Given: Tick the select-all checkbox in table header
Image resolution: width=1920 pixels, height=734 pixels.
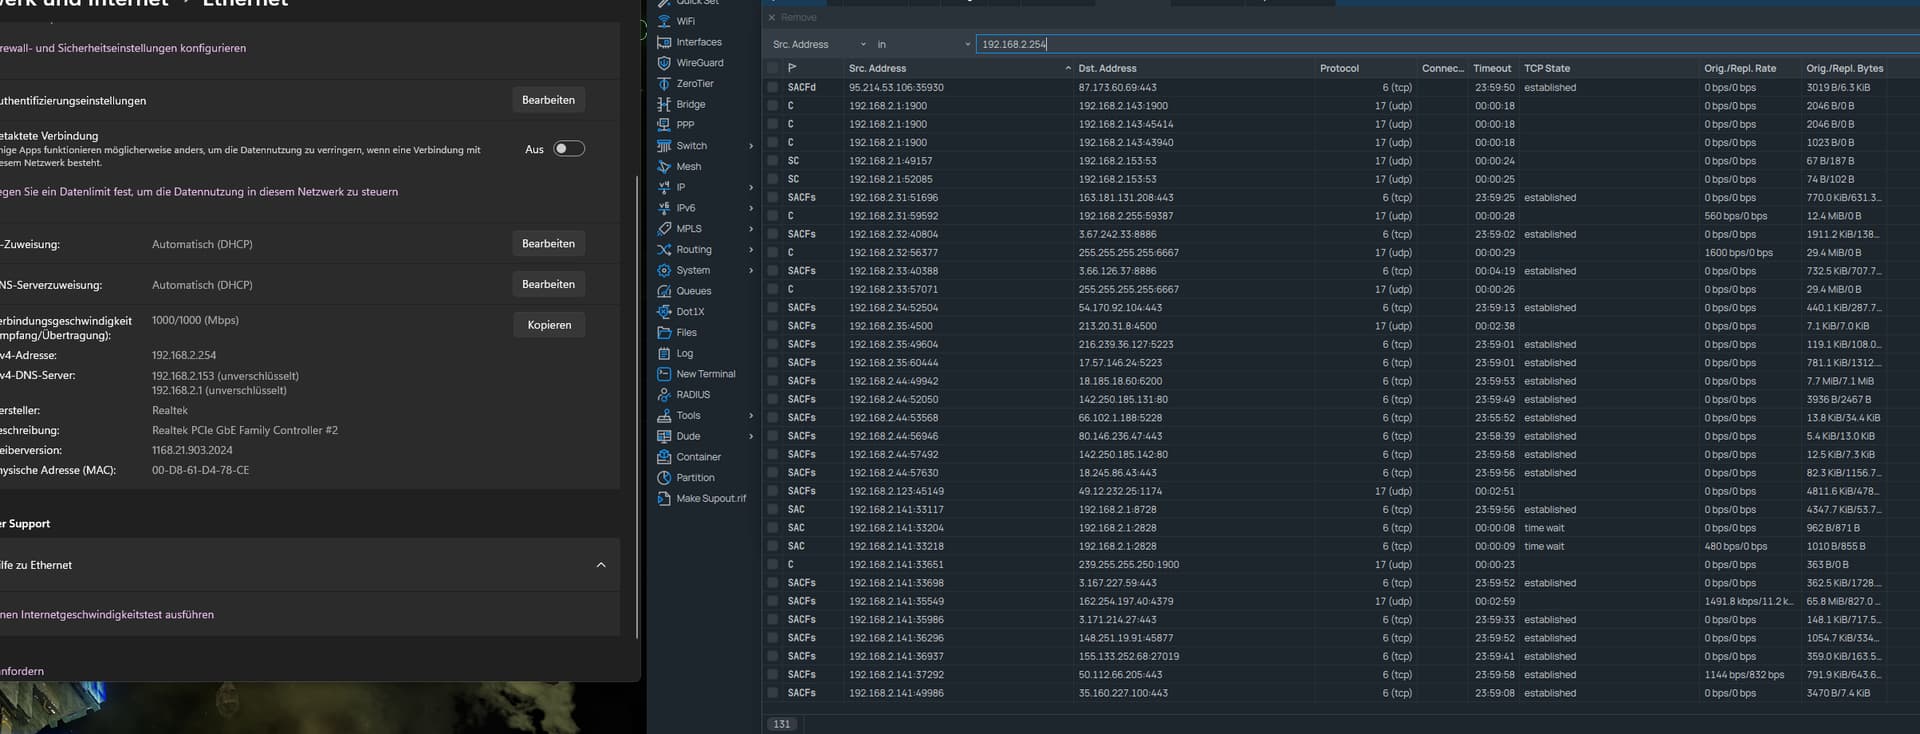Looking at the screenshot, I should [x=772, y=68].
